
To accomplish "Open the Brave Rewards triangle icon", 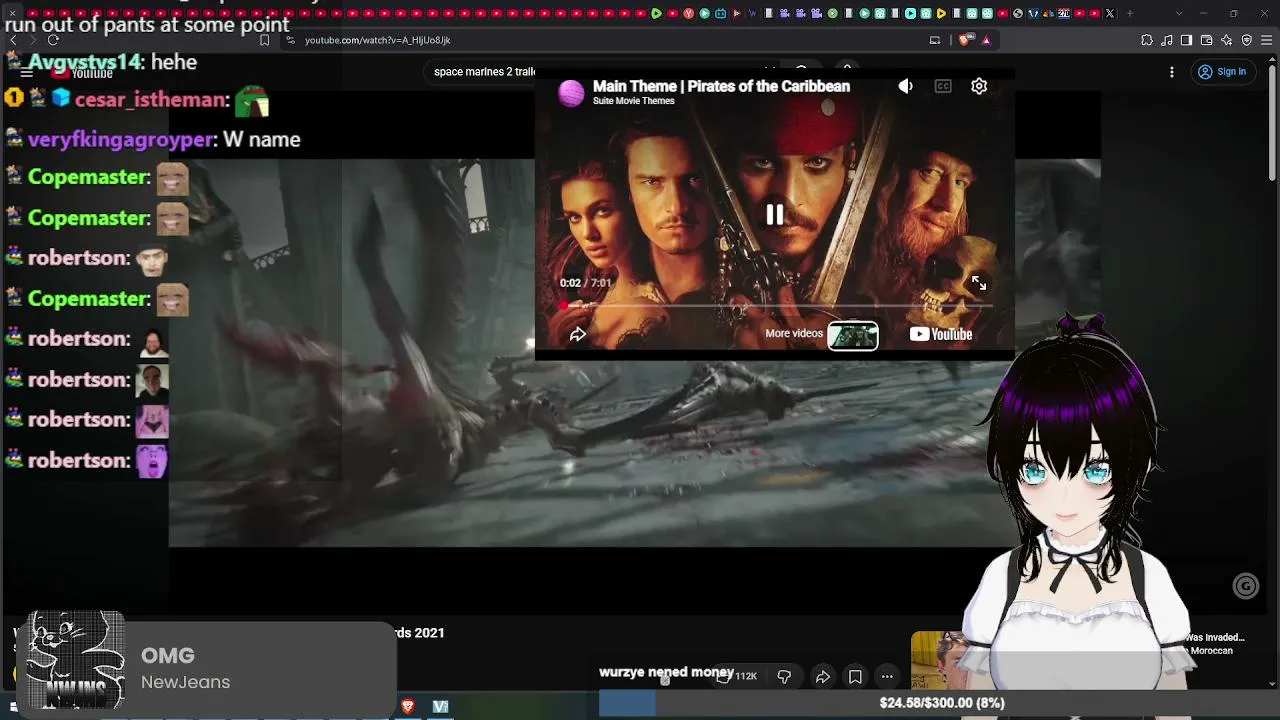I will click(986, 40).
